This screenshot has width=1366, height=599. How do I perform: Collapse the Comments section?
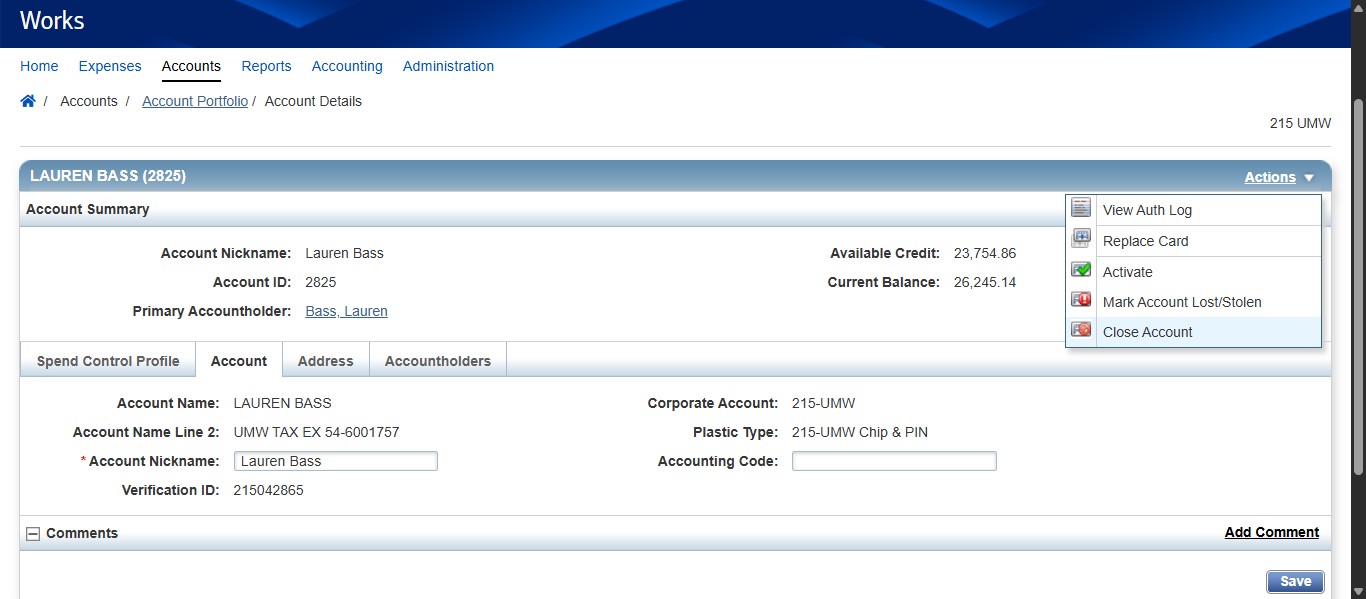(36, 532)
